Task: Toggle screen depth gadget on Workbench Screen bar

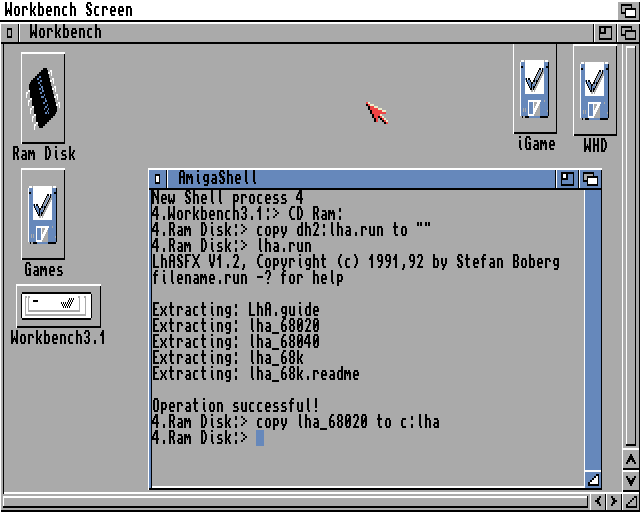Action: pyautogui.click(x=628, y=10)
